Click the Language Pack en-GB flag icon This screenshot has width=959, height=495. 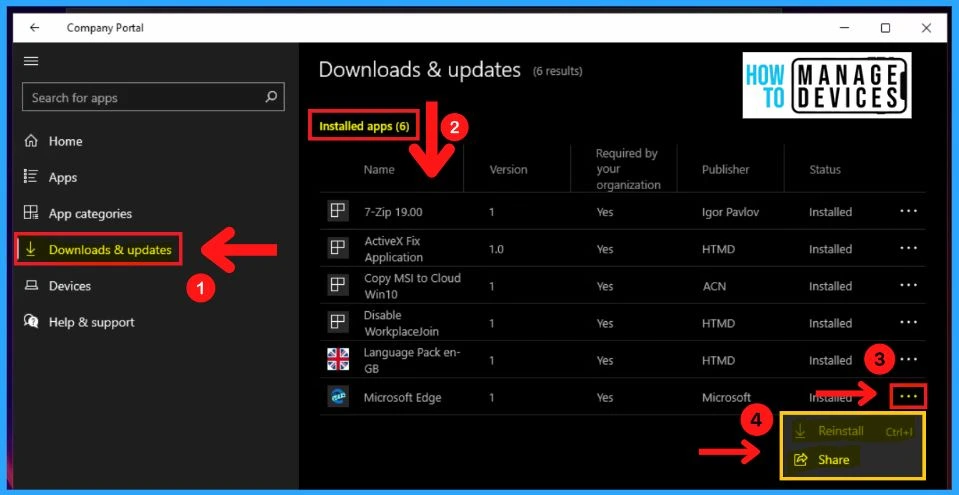pos(338,360)
